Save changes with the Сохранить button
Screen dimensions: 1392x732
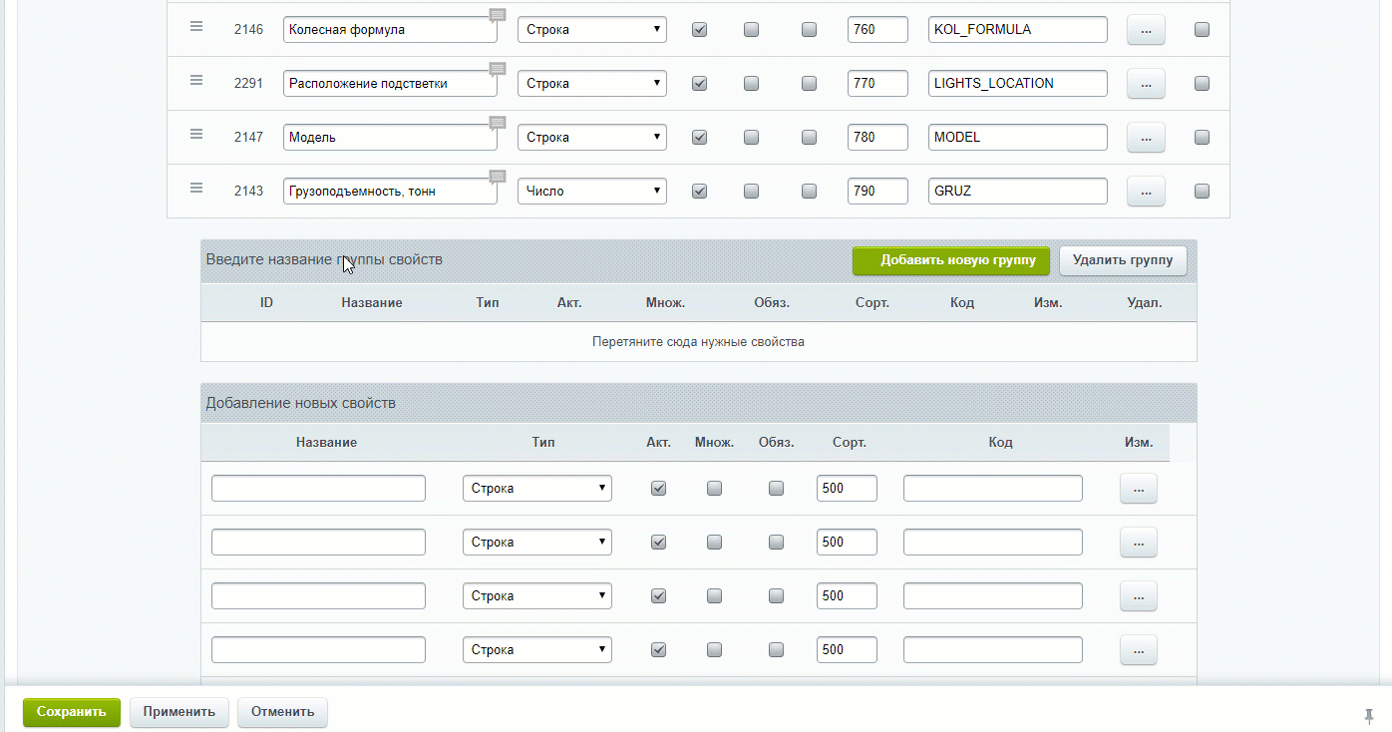point(72,712)
